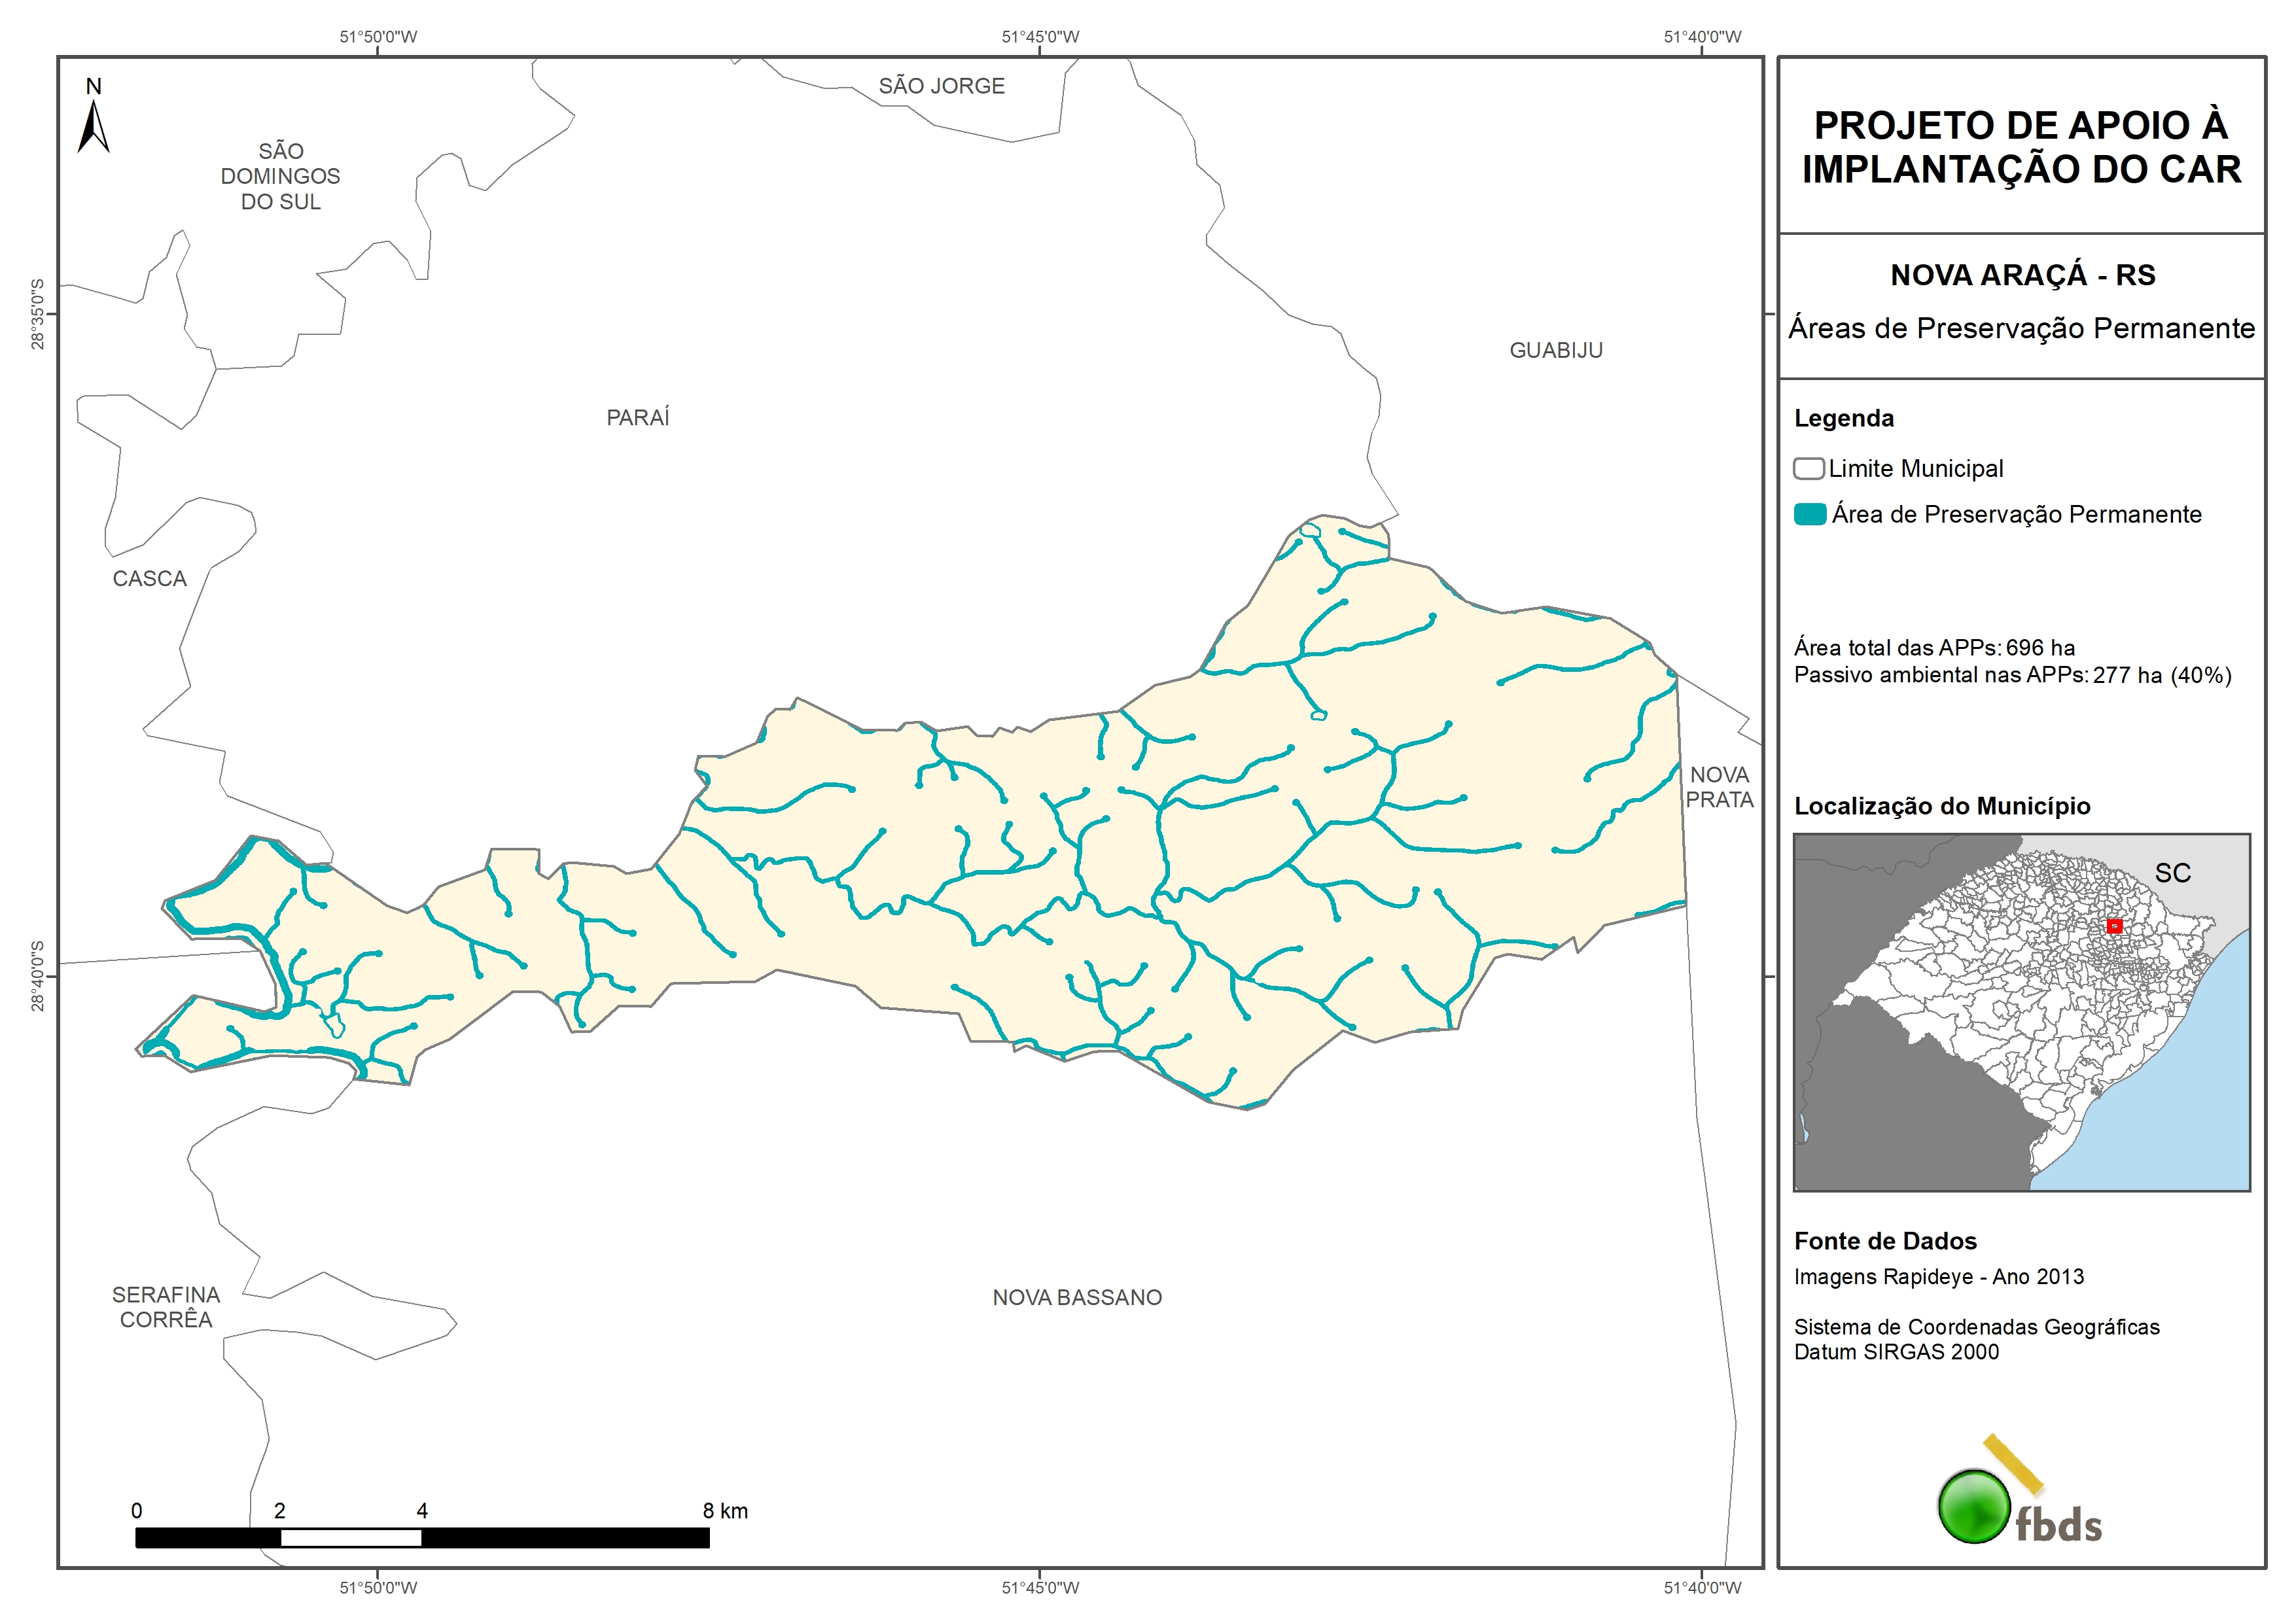The height and width of the screenshot is (1623, 2296).
Task: Click the scale bar at bottom left
Action: (422, 1537)
